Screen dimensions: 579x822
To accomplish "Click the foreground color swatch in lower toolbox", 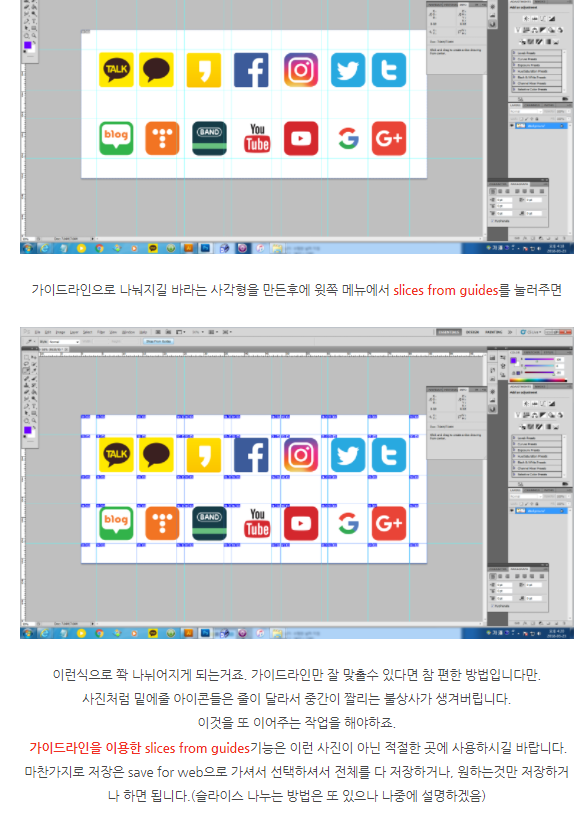I will tap(28, 430).
